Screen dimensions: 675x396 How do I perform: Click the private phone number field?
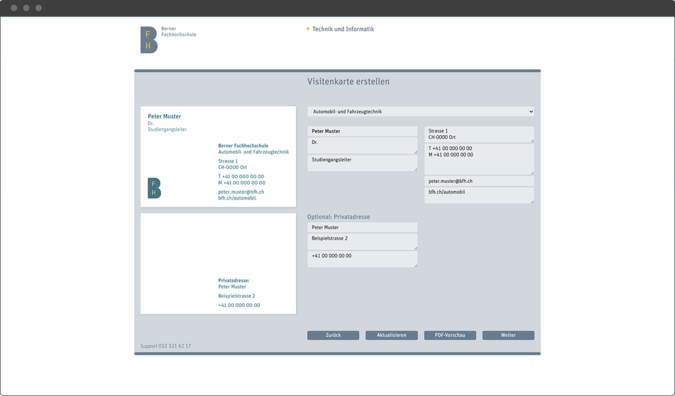click(x=362, y=259)
